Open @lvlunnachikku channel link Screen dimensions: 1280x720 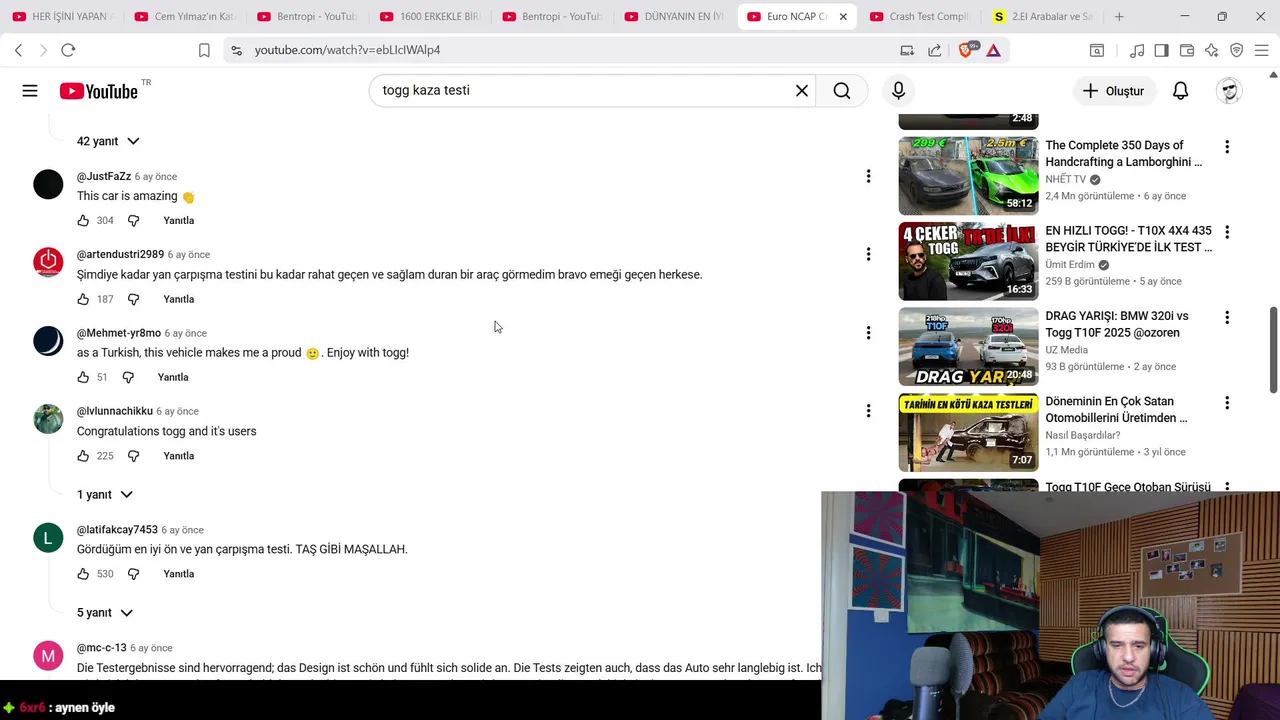115,411
